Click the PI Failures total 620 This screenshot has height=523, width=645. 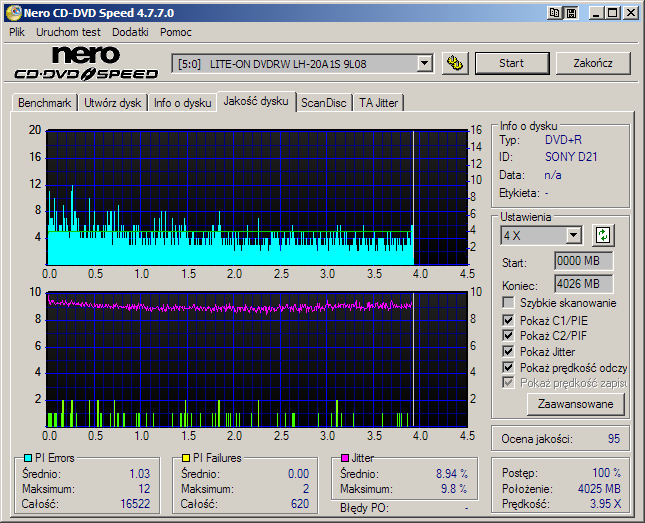[x=299, y=504]
